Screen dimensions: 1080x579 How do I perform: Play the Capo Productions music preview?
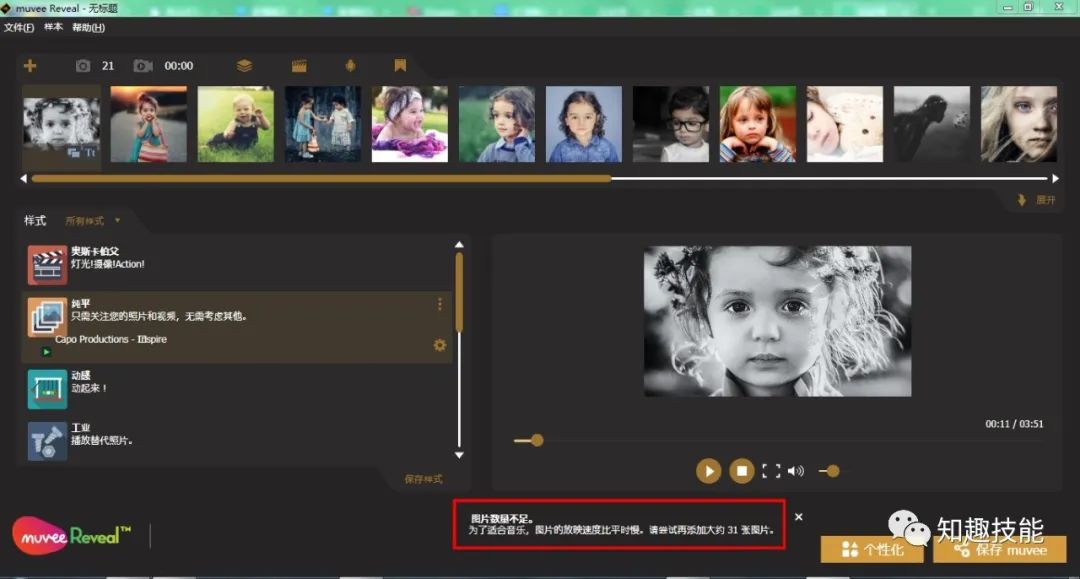(46, 352)
